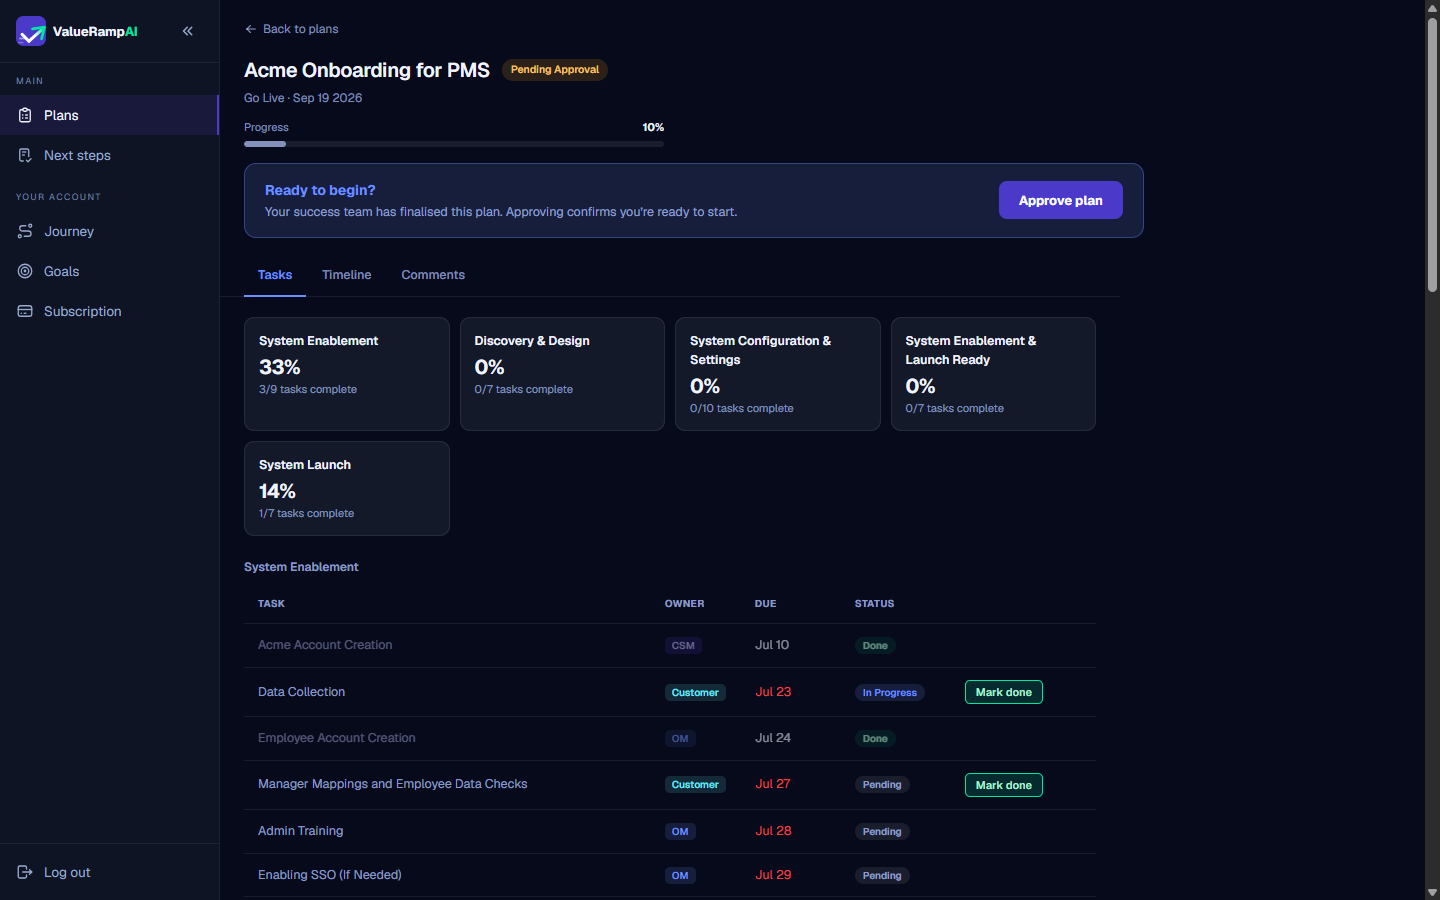The height and width of the screenshot is (900, 1440).
Task: Open the Discovery & Design card
Action: (x=562, y=374)
